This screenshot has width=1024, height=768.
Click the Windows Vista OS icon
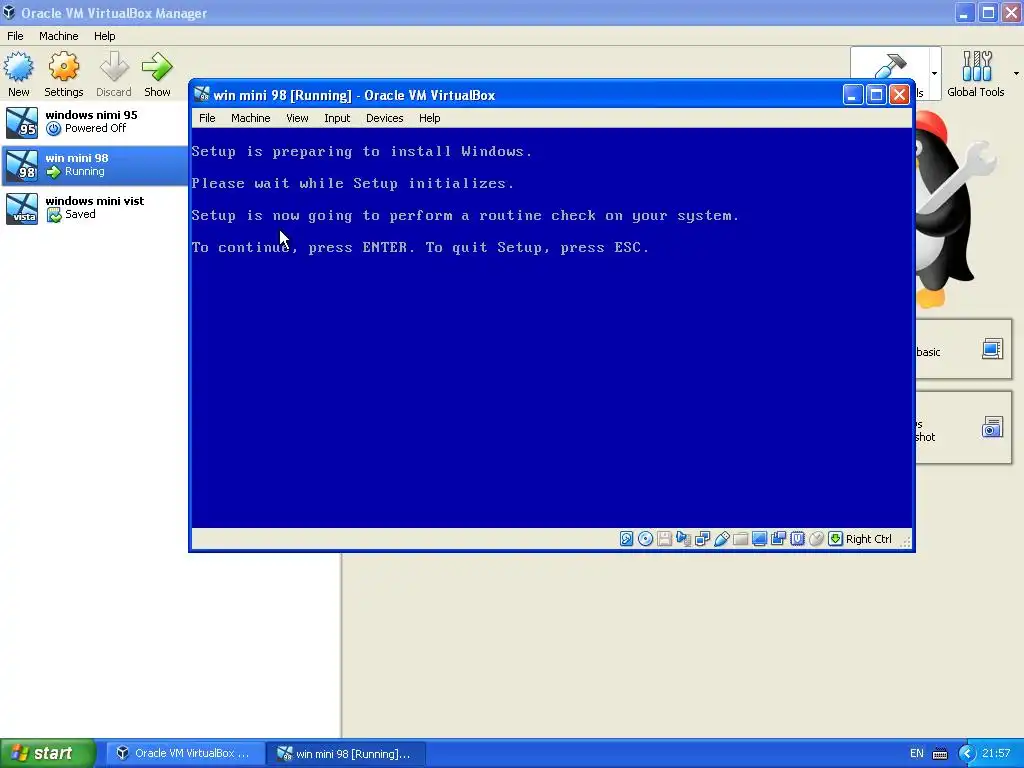click(22, 208)
